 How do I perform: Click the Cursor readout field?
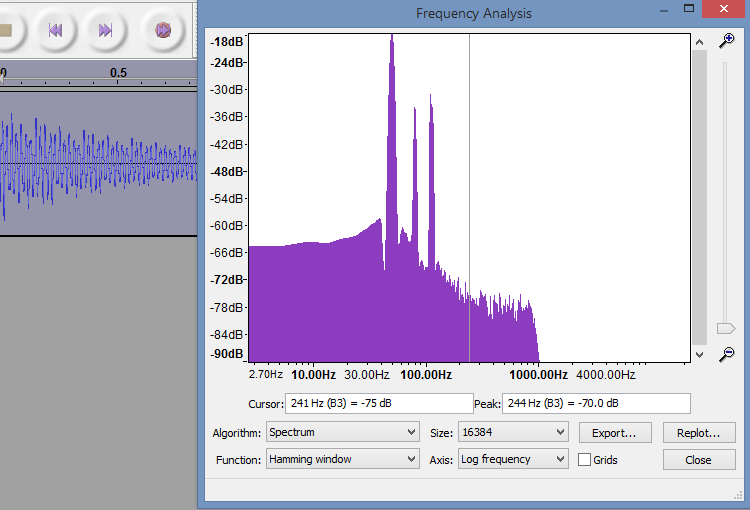click(379, 403)
